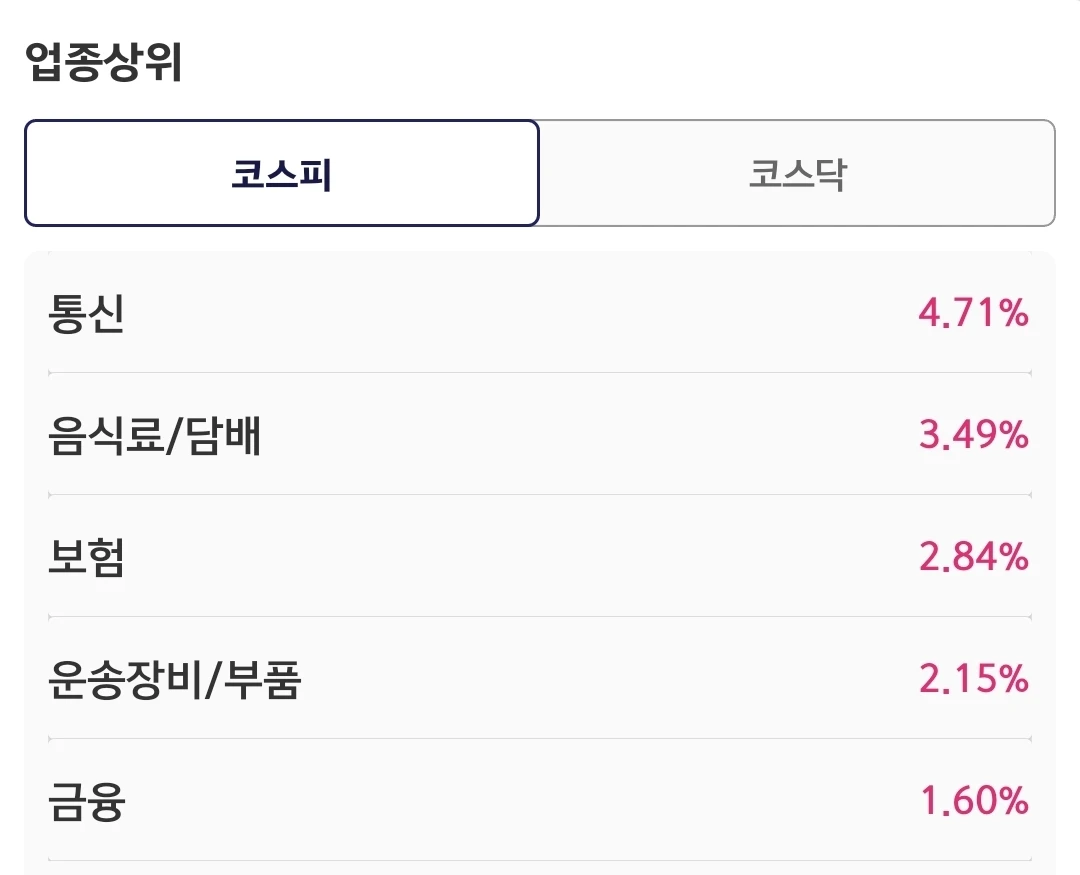The image size is (1080, 875).
Task: Select the 통신 label text
Action: [86, 313]
